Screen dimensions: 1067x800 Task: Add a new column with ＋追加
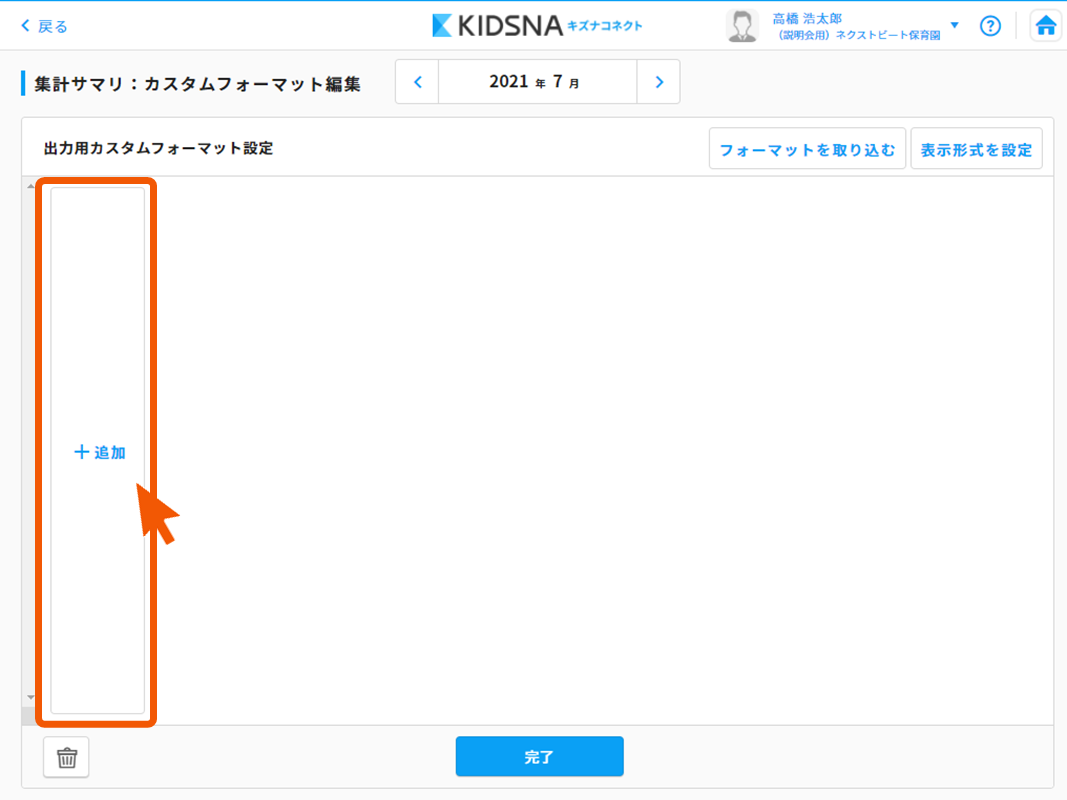click(x=99, y=452)
